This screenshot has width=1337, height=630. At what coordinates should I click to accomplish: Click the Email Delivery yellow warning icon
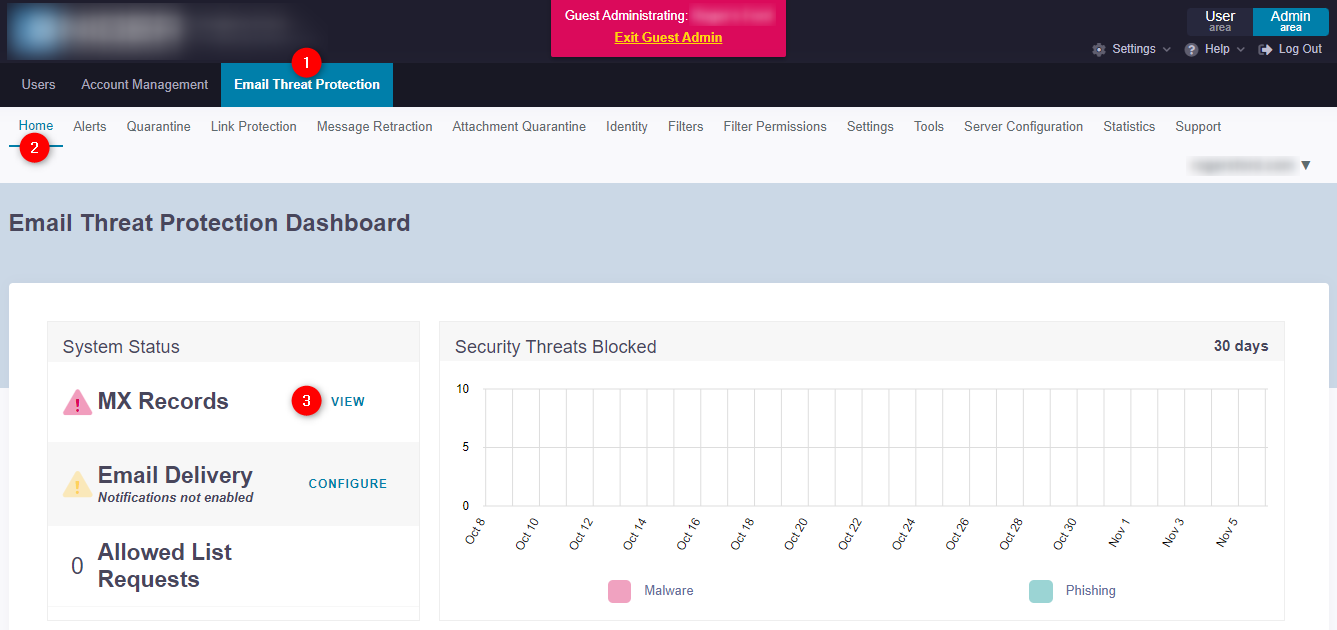(x=77, y=484)
